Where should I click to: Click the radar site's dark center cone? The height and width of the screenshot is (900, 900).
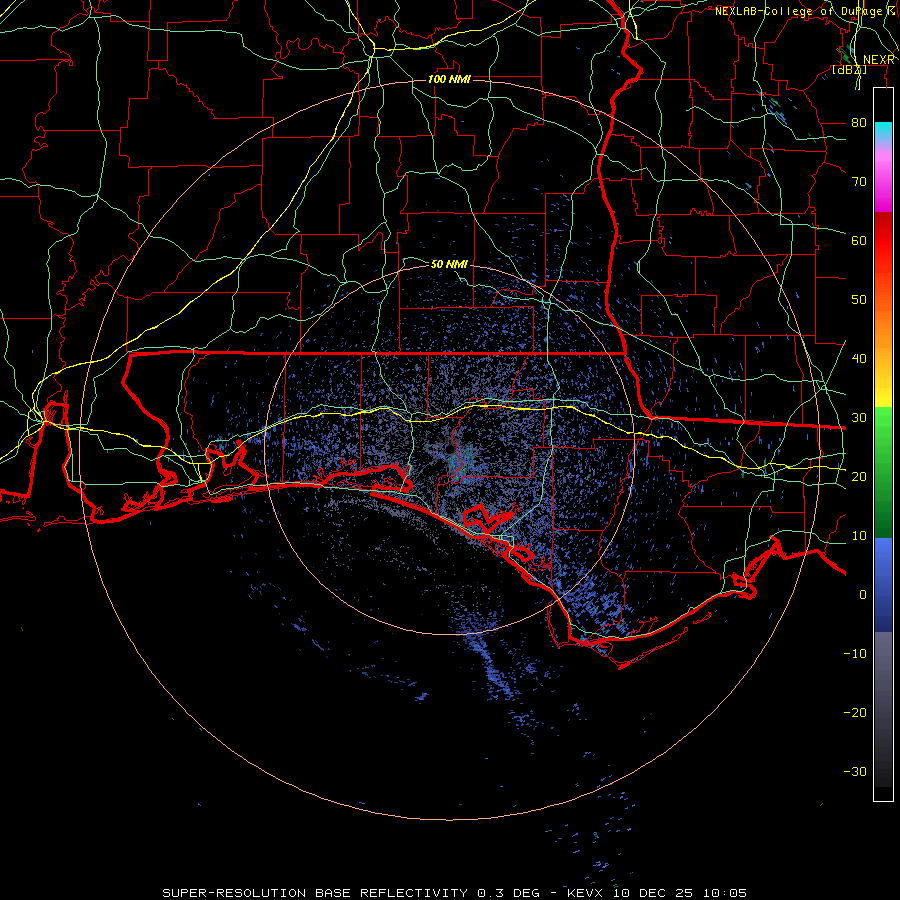tap(449, 449)
